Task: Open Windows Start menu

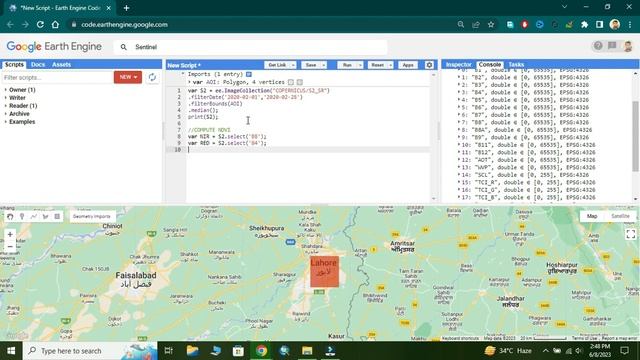Action: (x=11, y=351)
